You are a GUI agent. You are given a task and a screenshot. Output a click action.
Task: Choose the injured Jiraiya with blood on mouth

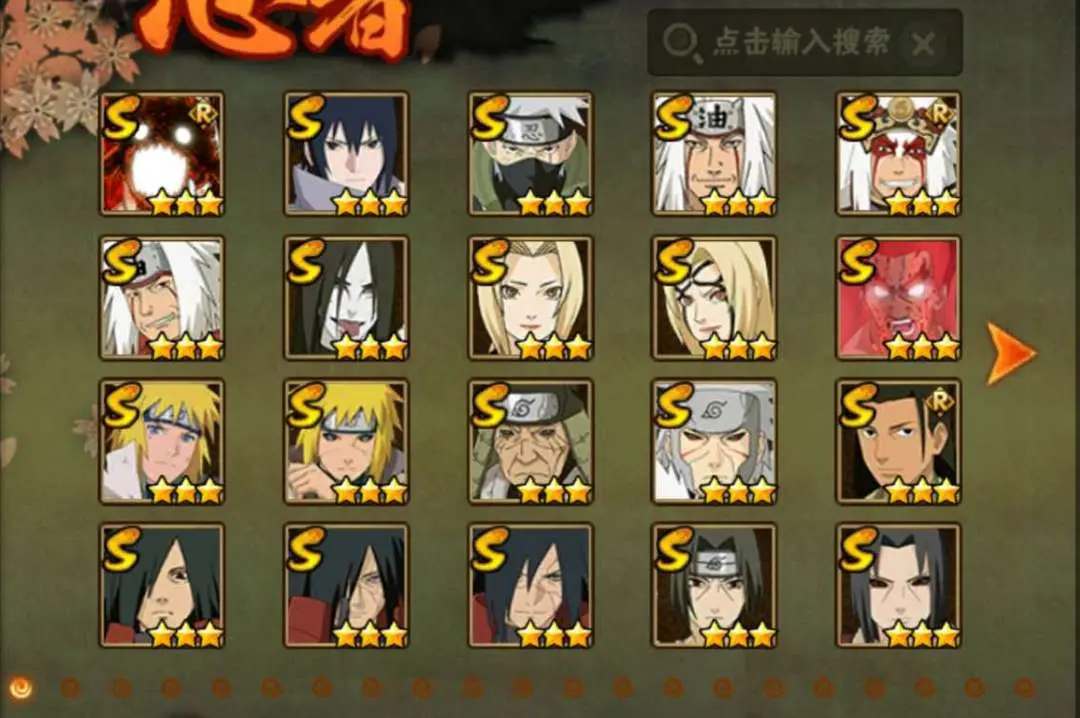[x=162, y=298]
